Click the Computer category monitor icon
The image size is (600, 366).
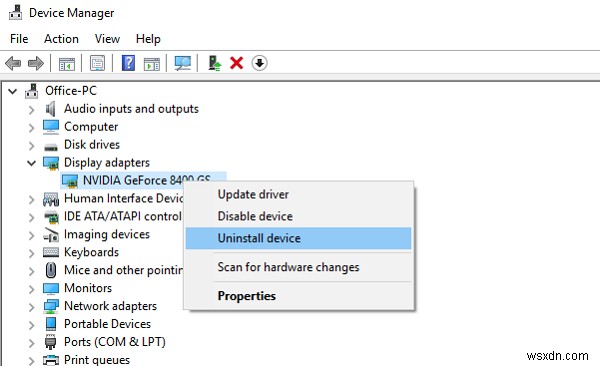[51, 127]
